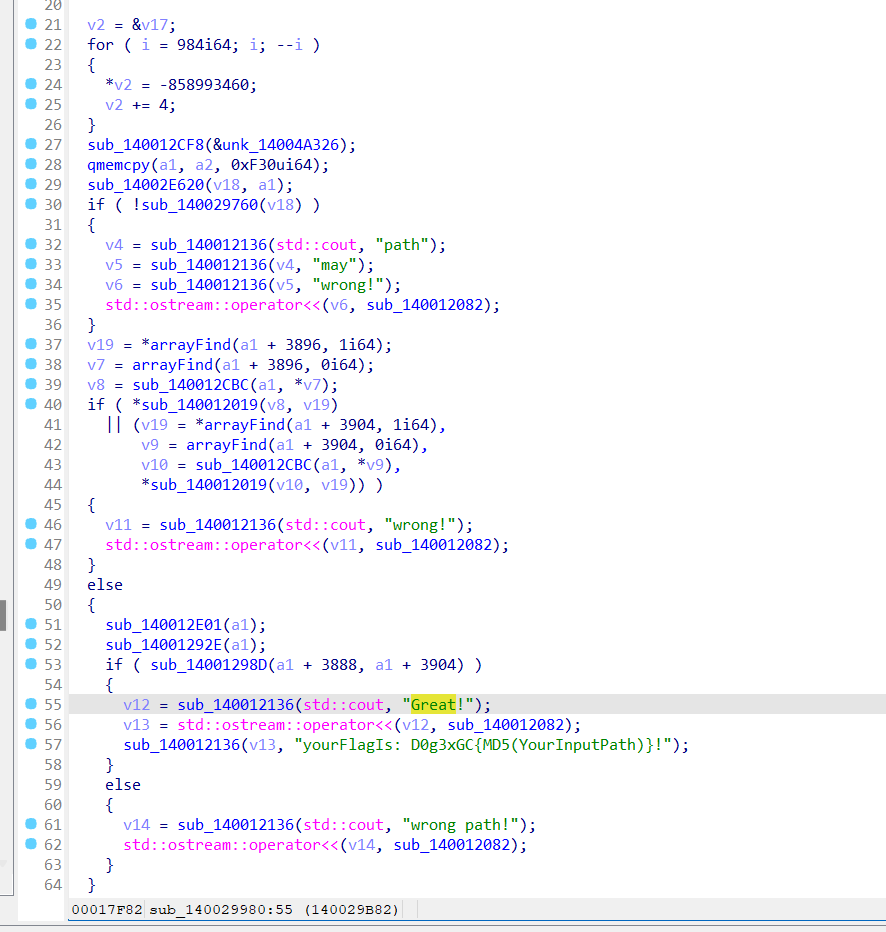Toggle breakpoint dot on line 53
The height and width of the screenshot is (932, 886).
[31, 663]
